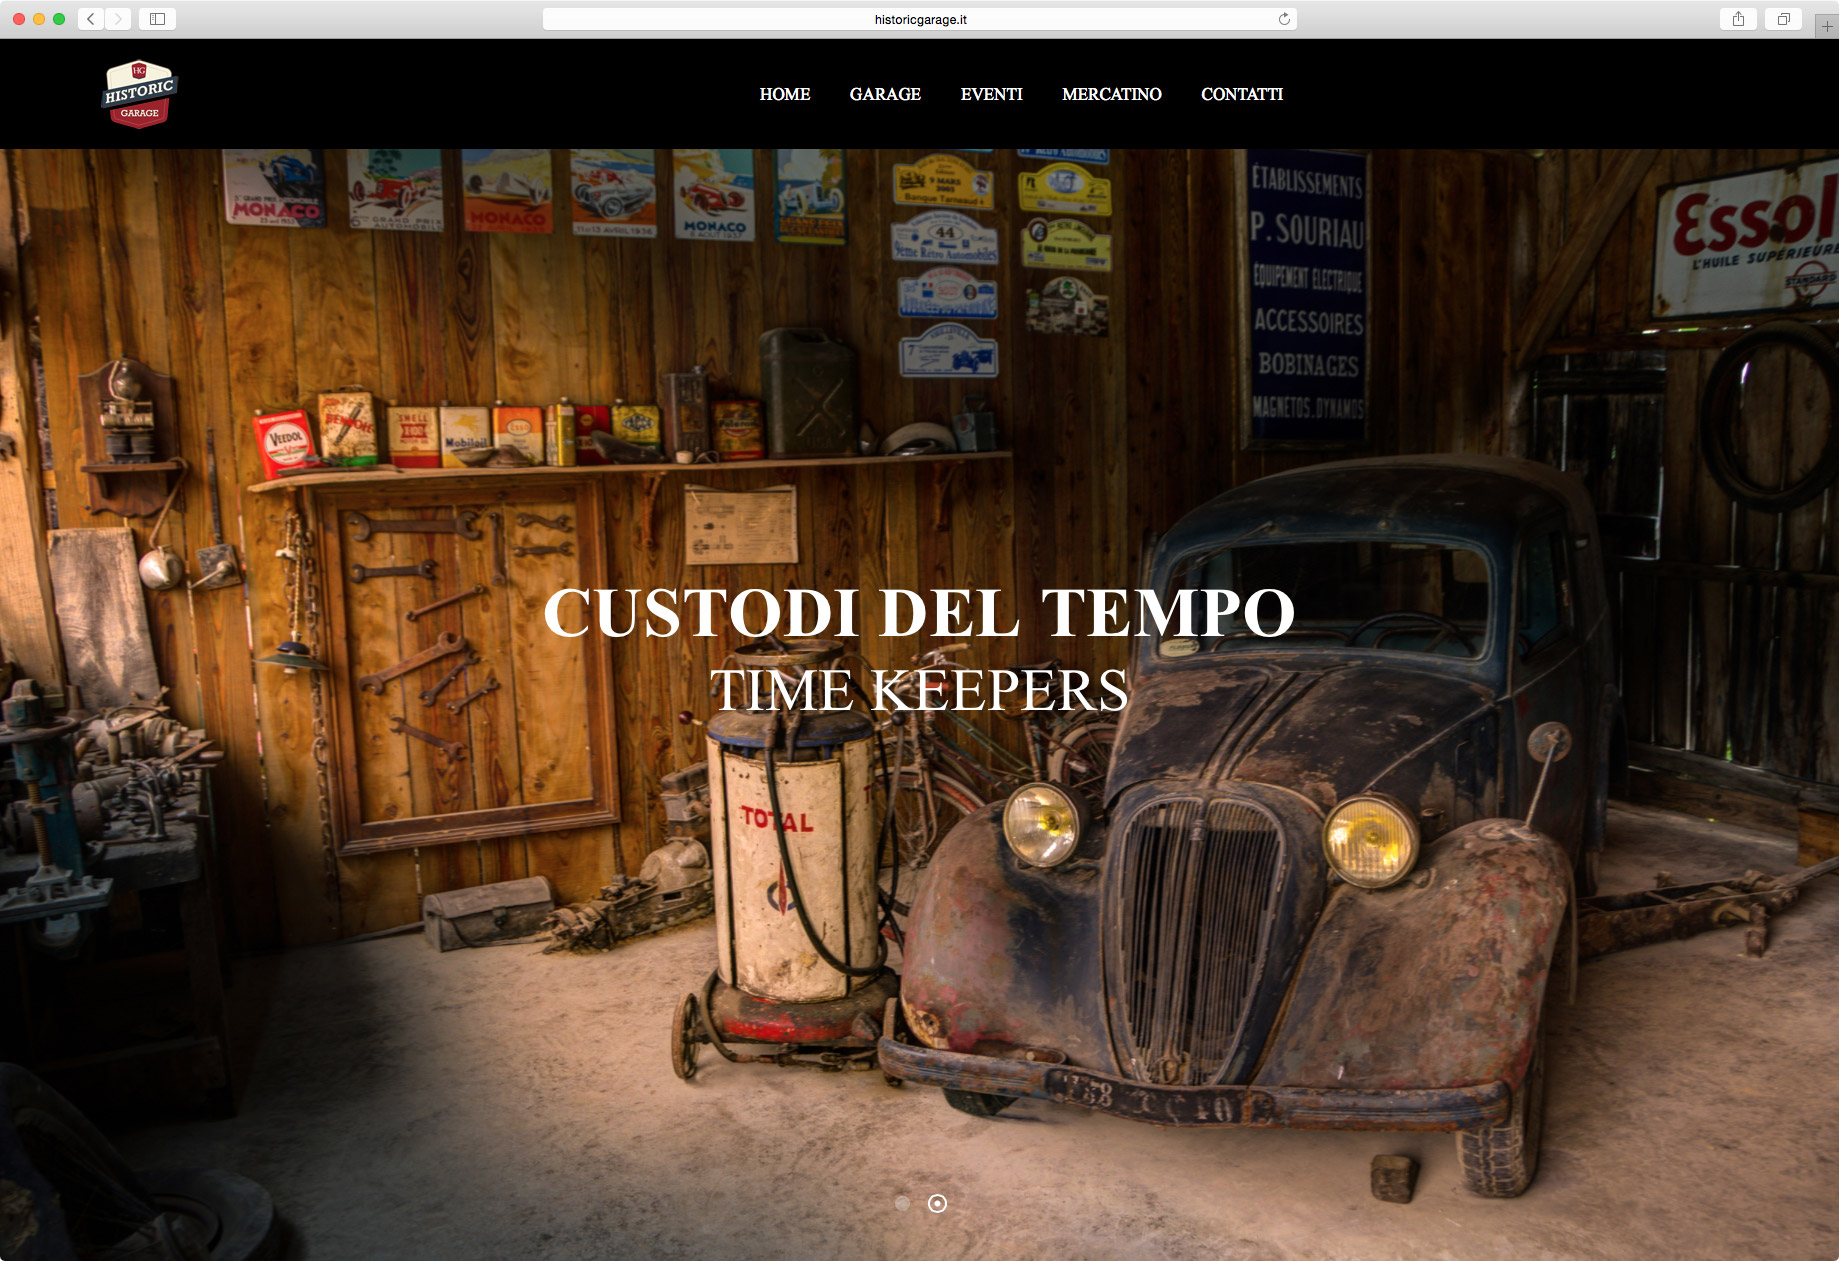1839x1261 pixels.
Task: Open the CONTATTI page
Action: pos(1241,94)
